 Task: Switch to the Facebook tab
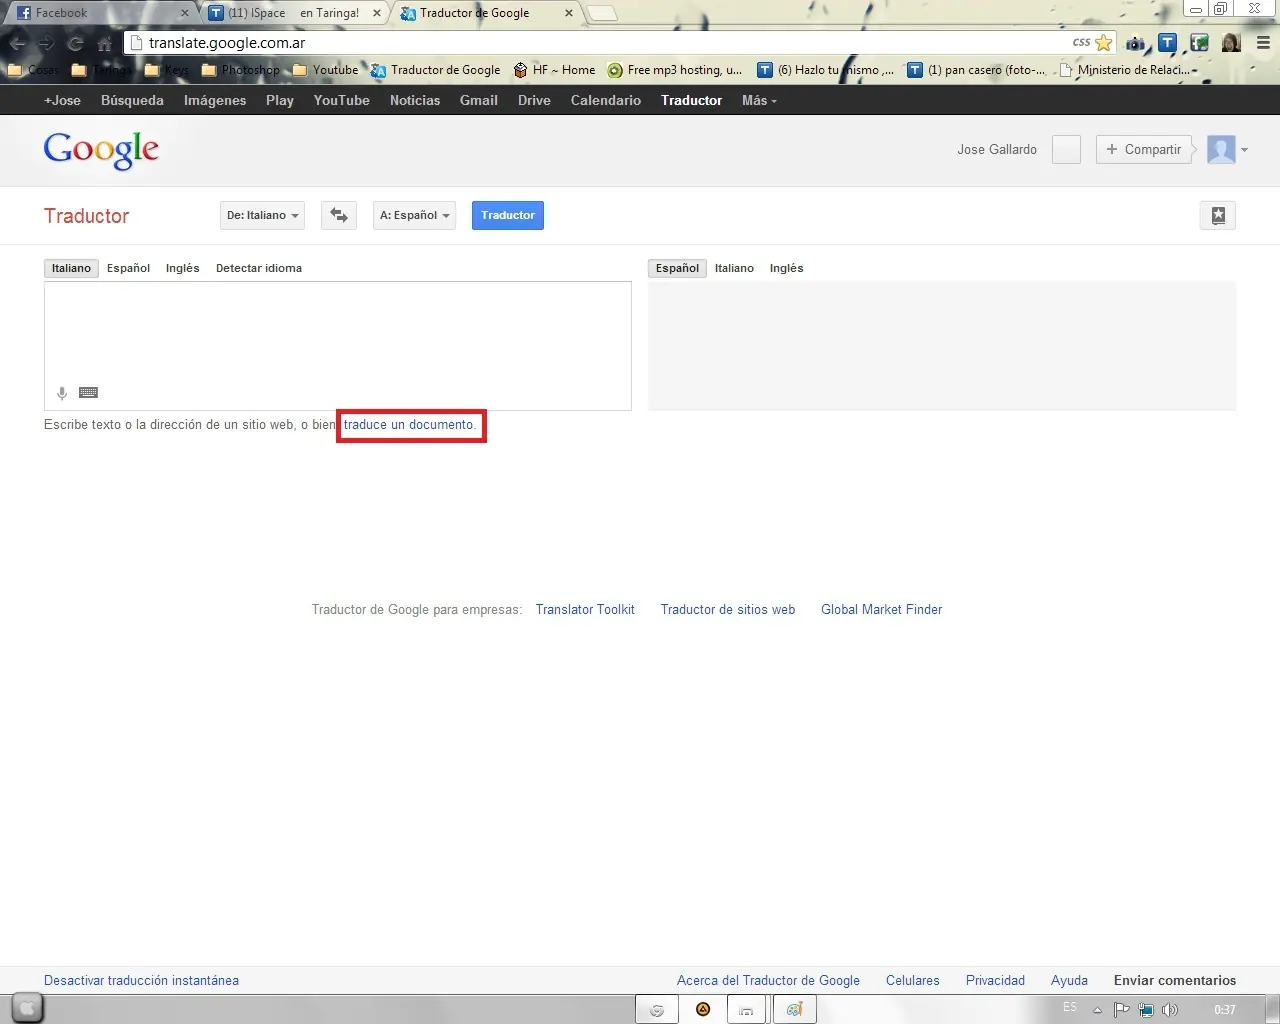pos(98,13)
